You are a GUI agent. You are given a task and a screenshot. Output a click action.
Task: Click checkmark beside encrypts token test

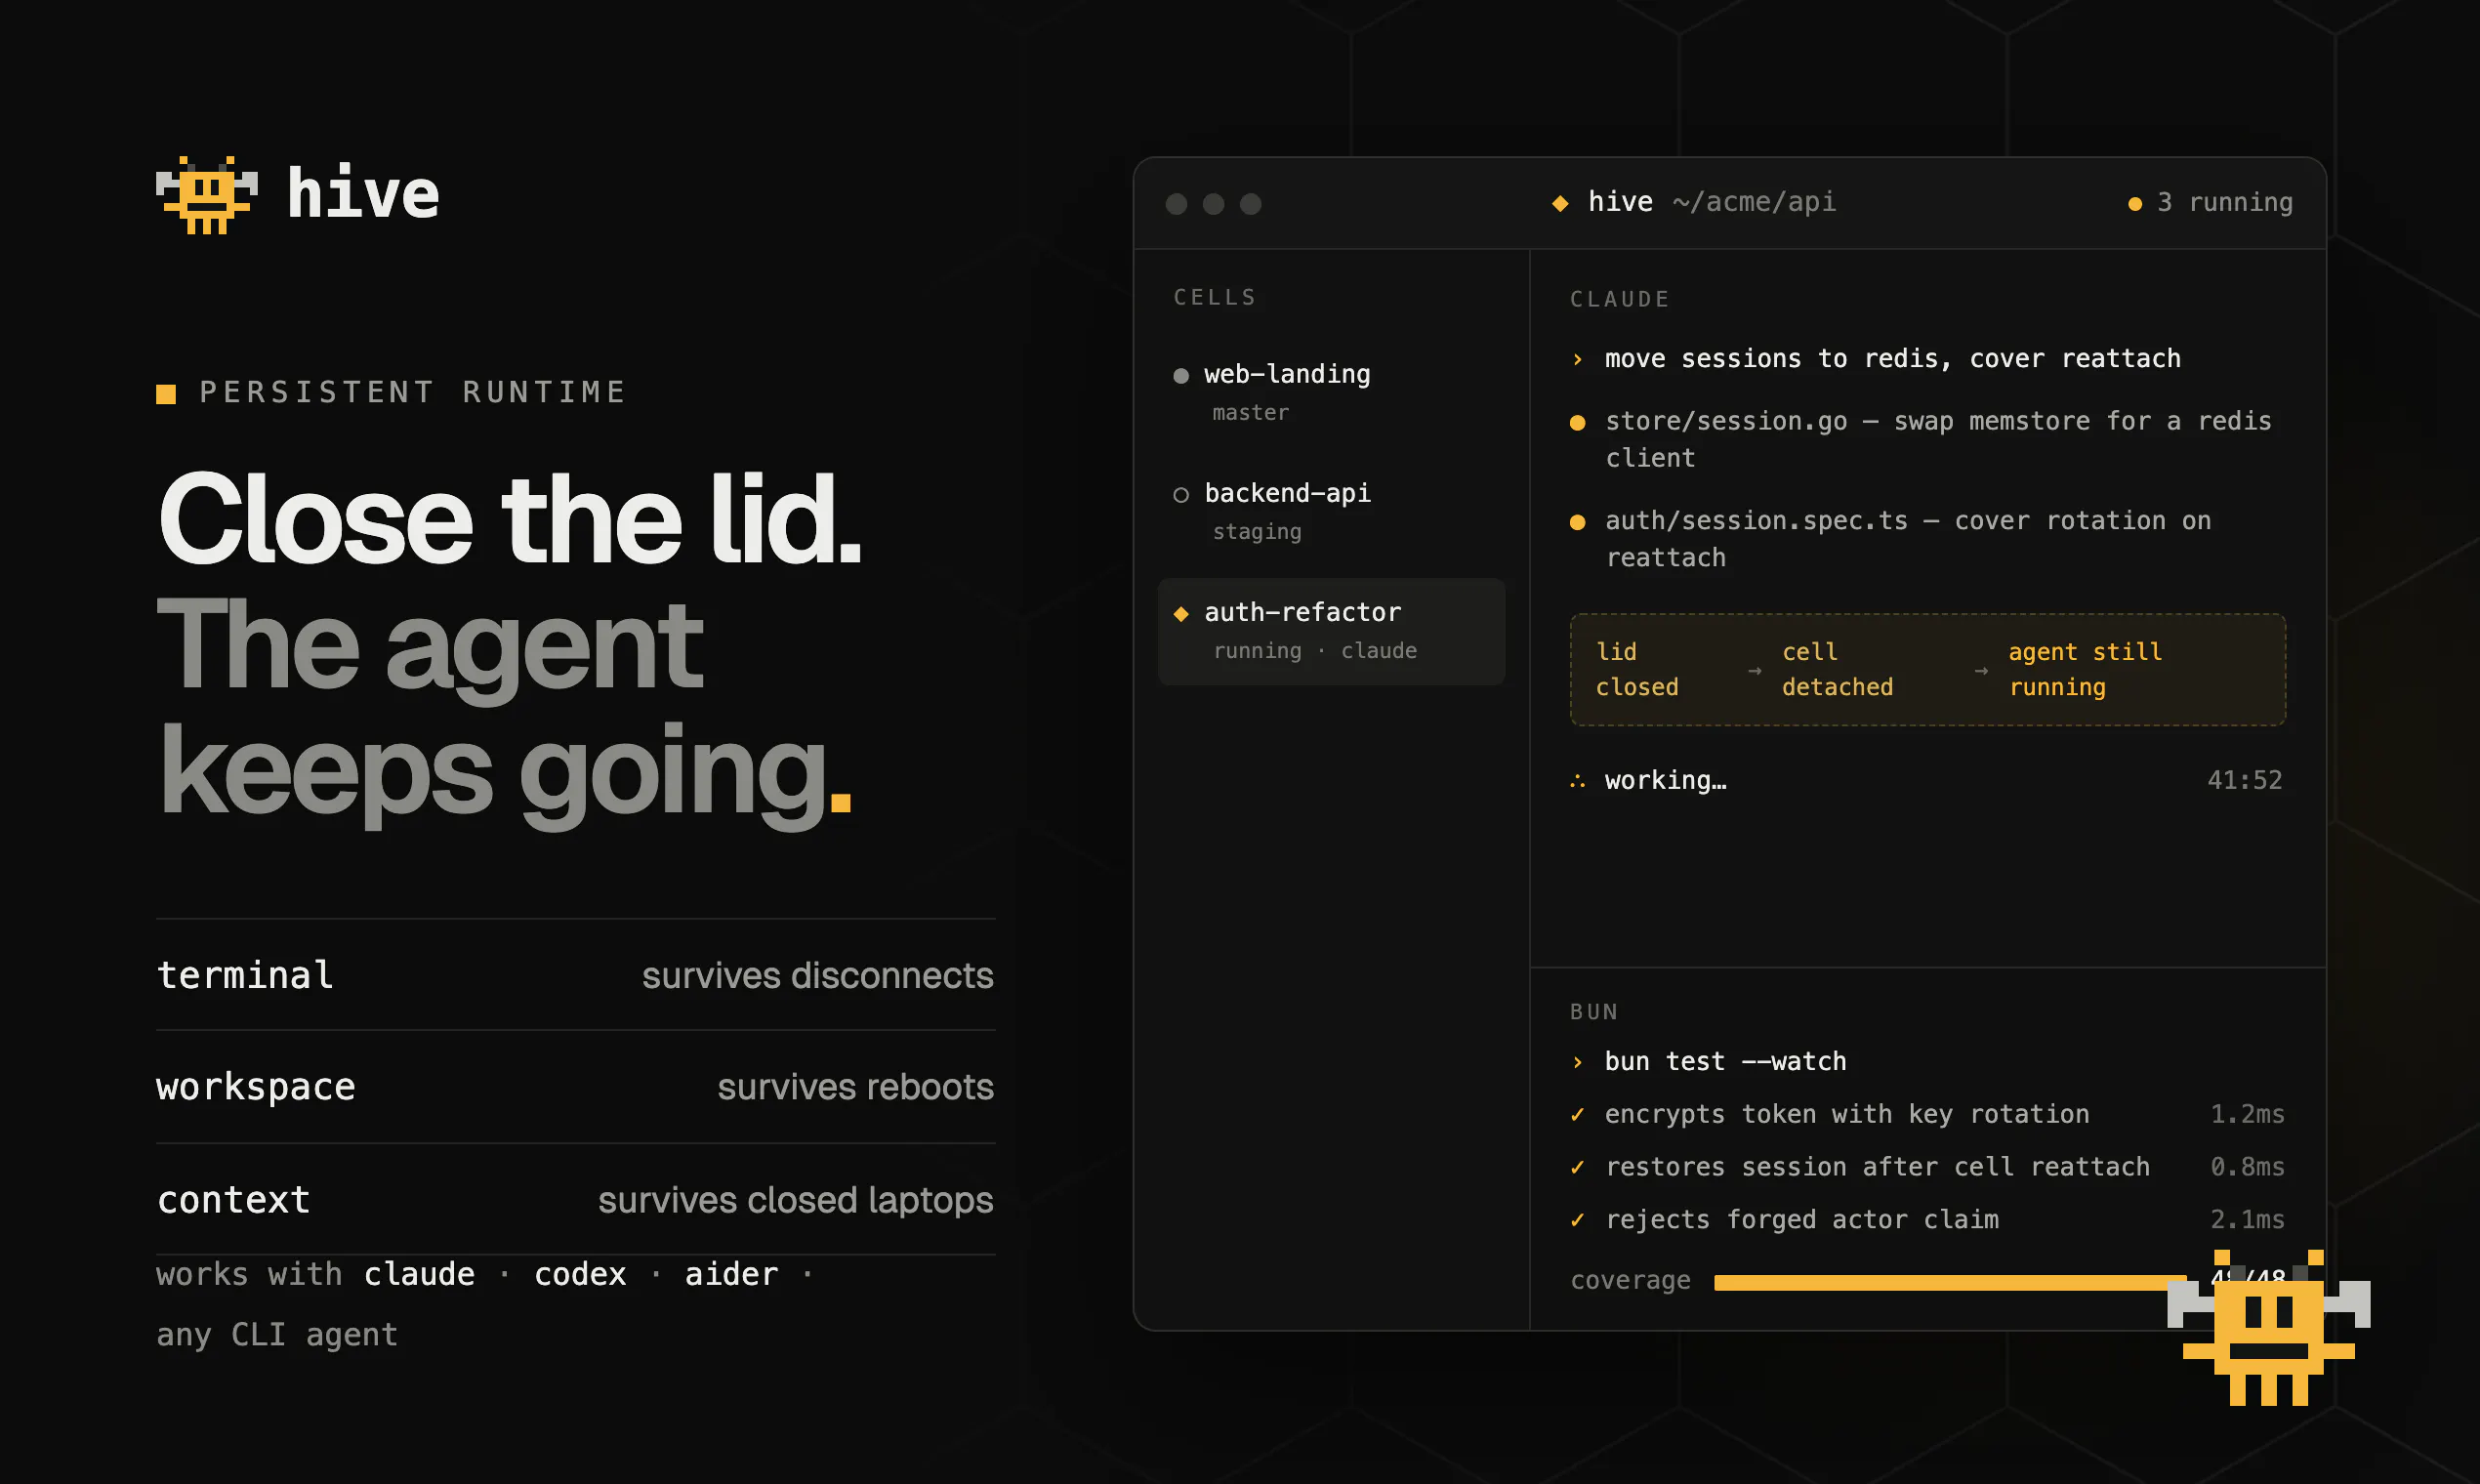tap(1578, 1114)
